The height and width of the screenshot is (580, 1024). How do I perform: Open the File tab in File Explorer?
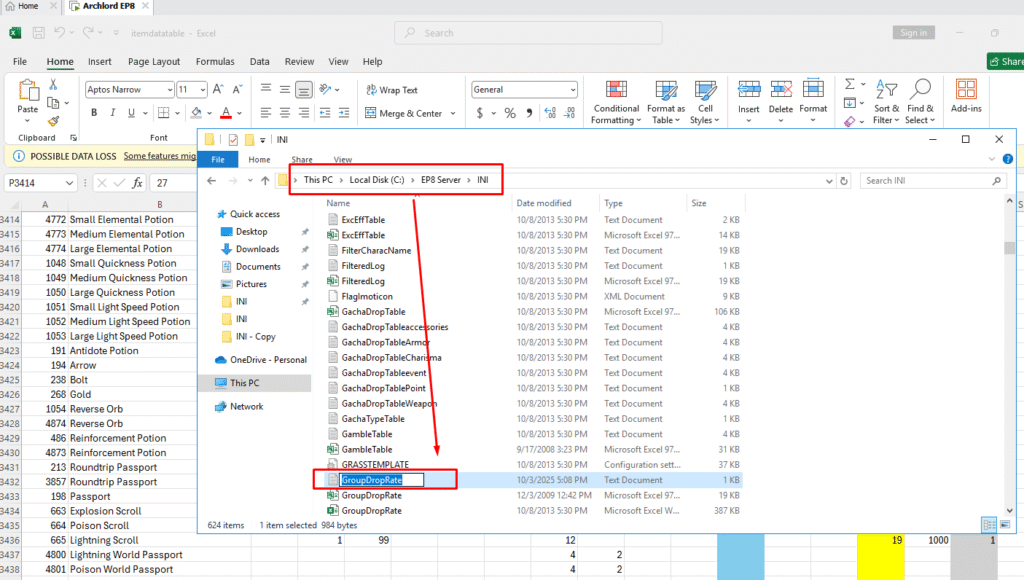[x=217, y=159]
